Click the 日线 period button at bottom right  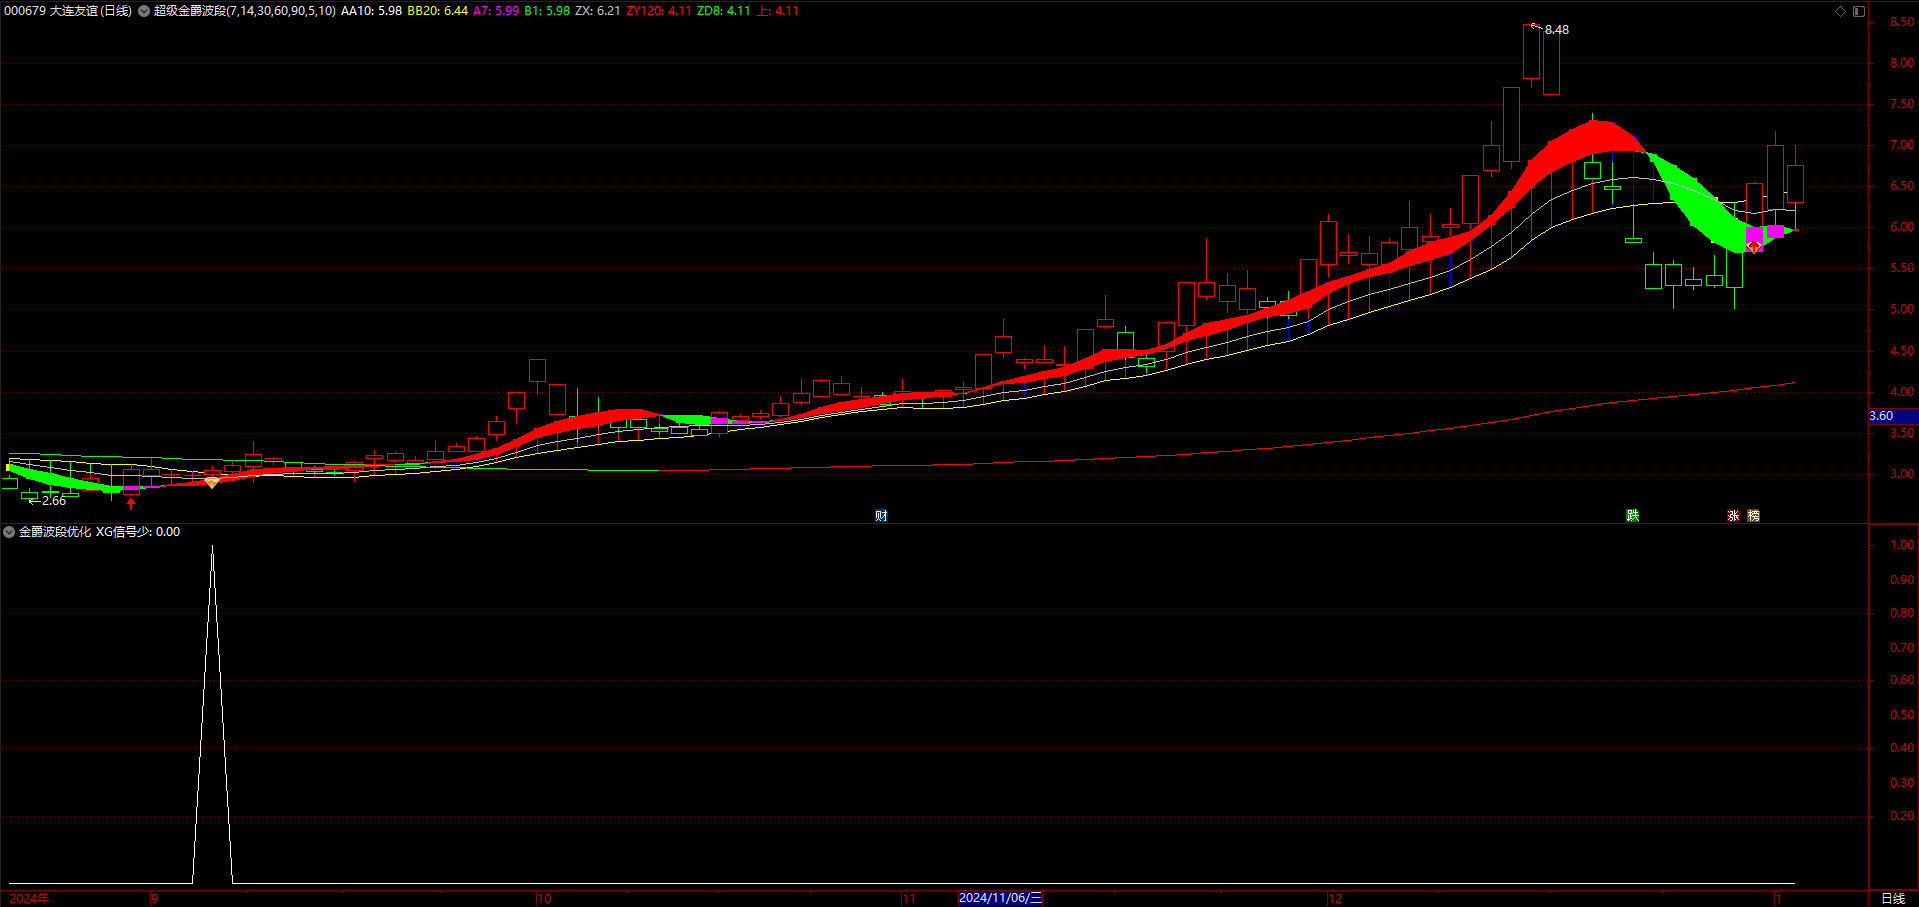[x=1893, y=898]
